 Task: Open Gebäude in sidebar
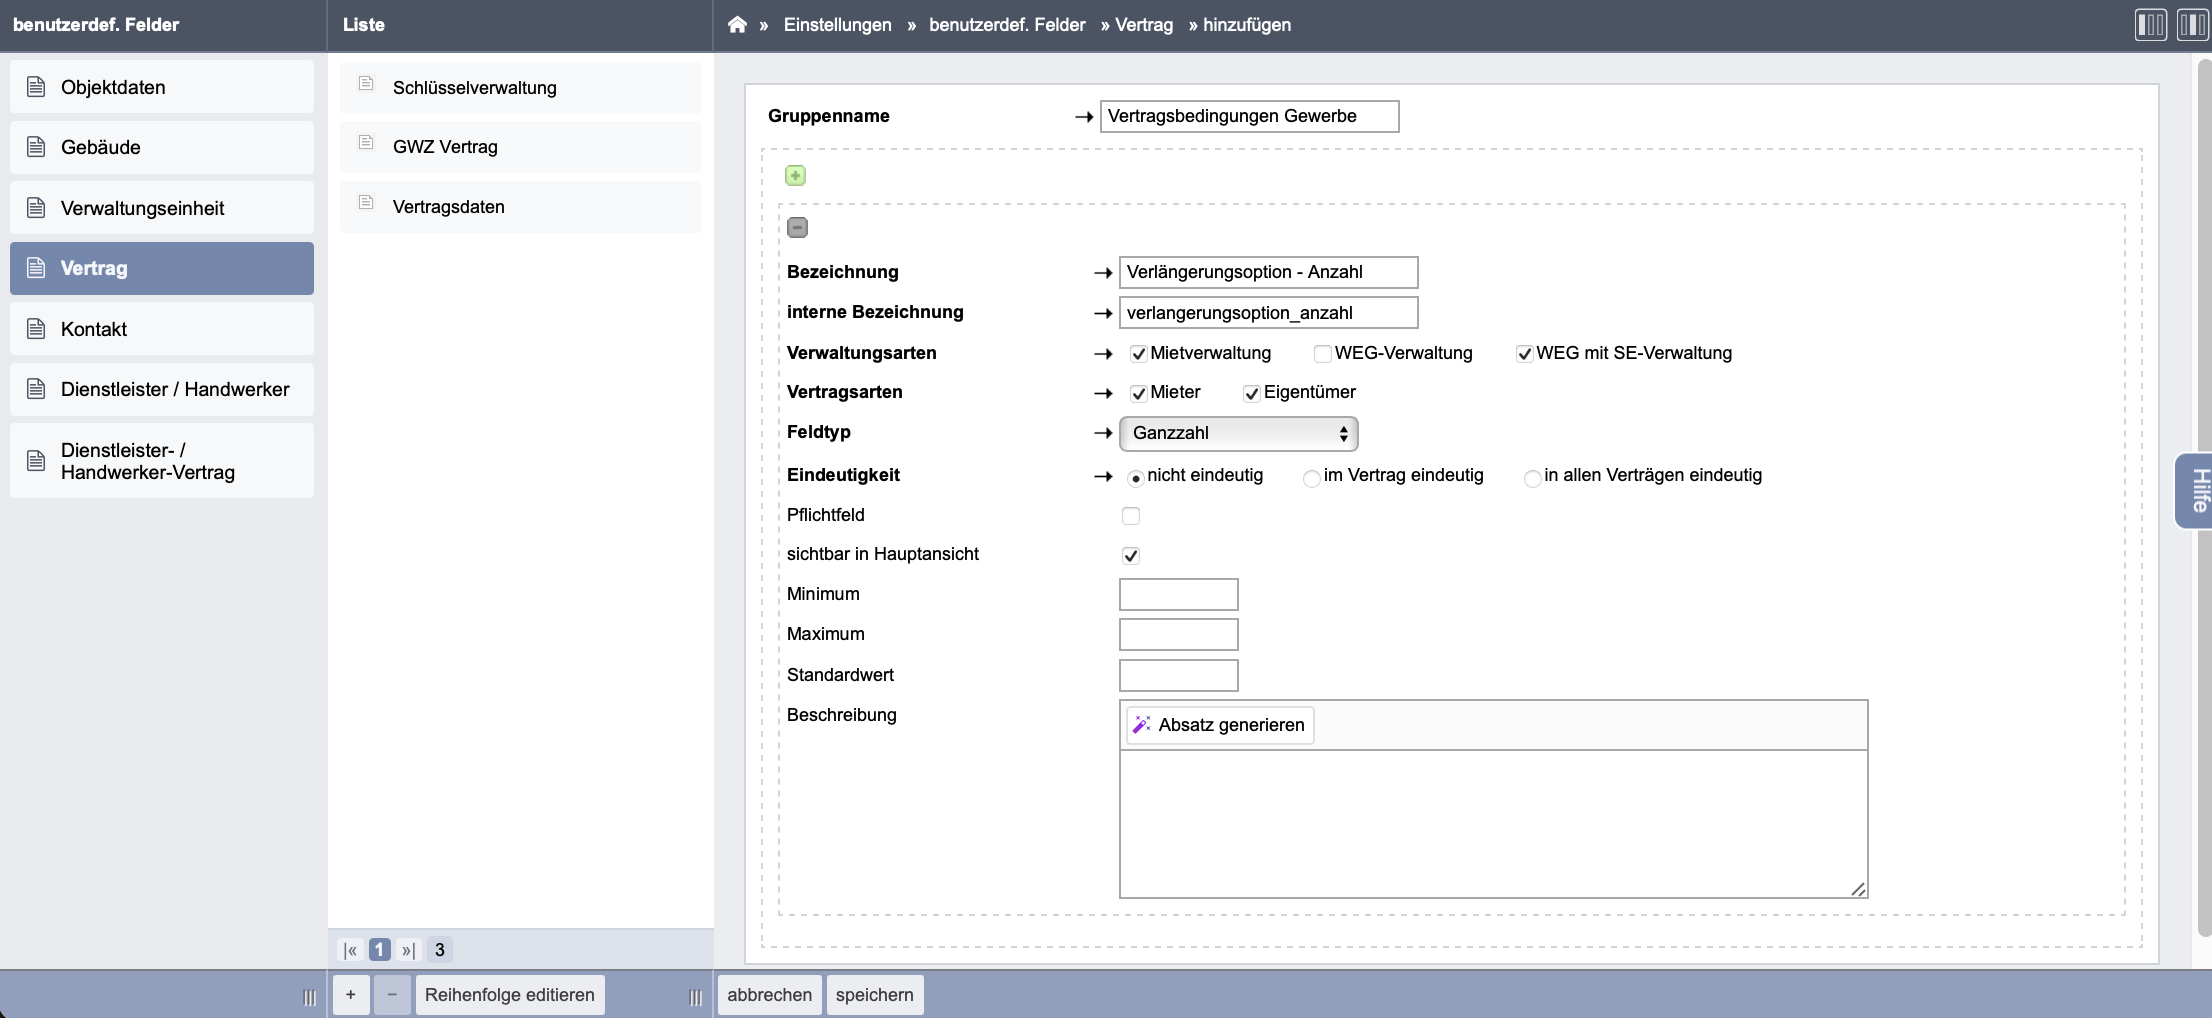click(162, 147)
